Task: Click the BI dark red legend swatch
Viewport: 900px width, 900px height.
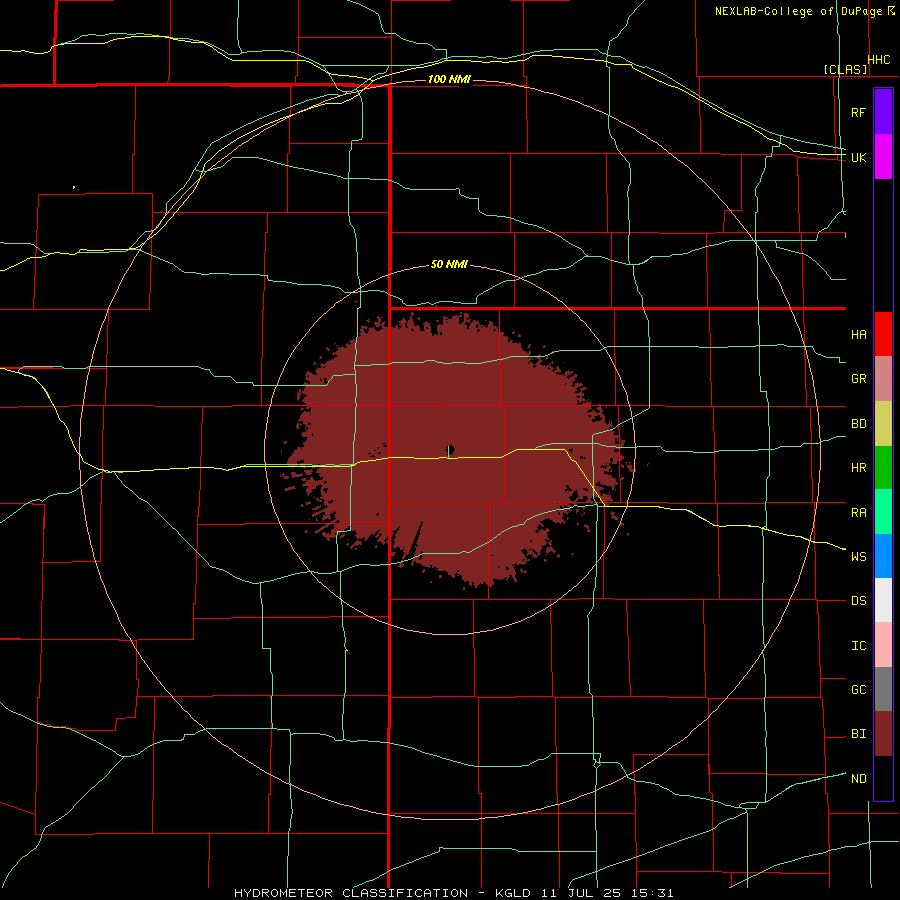Action: (883, 734)
